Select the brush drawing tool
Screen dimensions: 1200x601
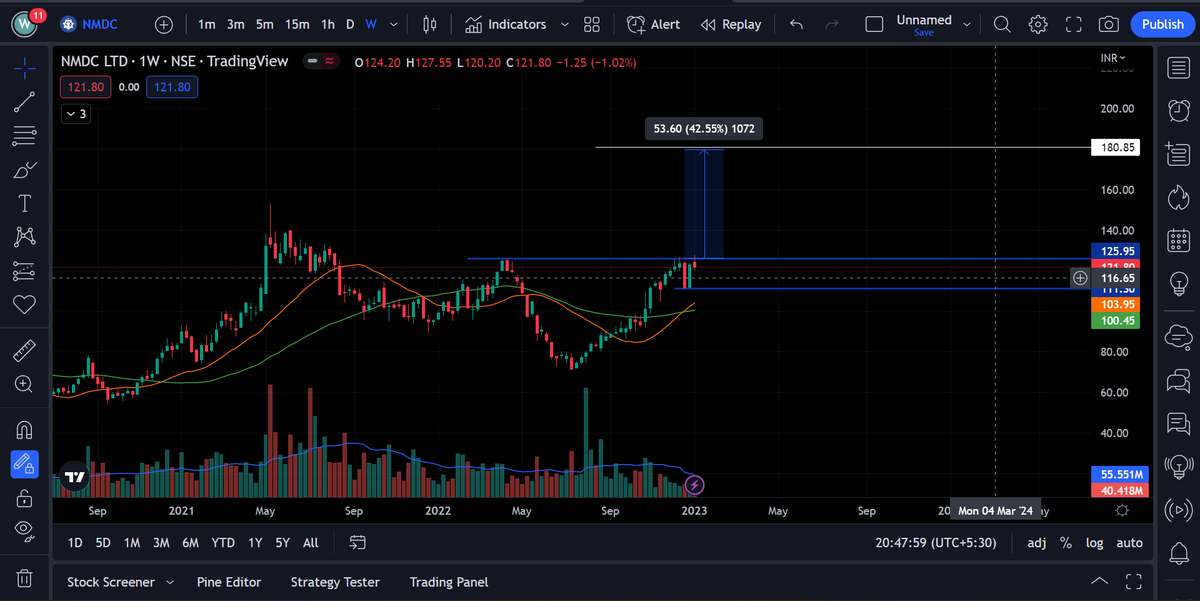pos(25,169)
